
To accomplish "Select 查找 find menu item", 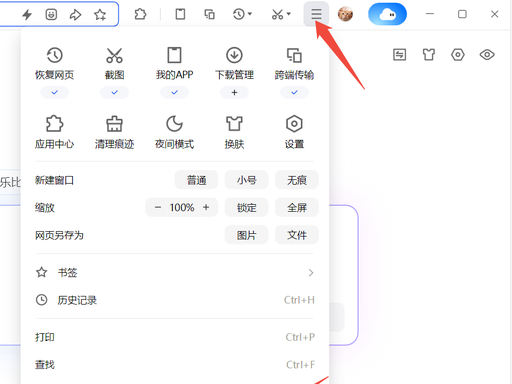I will 174,365.
